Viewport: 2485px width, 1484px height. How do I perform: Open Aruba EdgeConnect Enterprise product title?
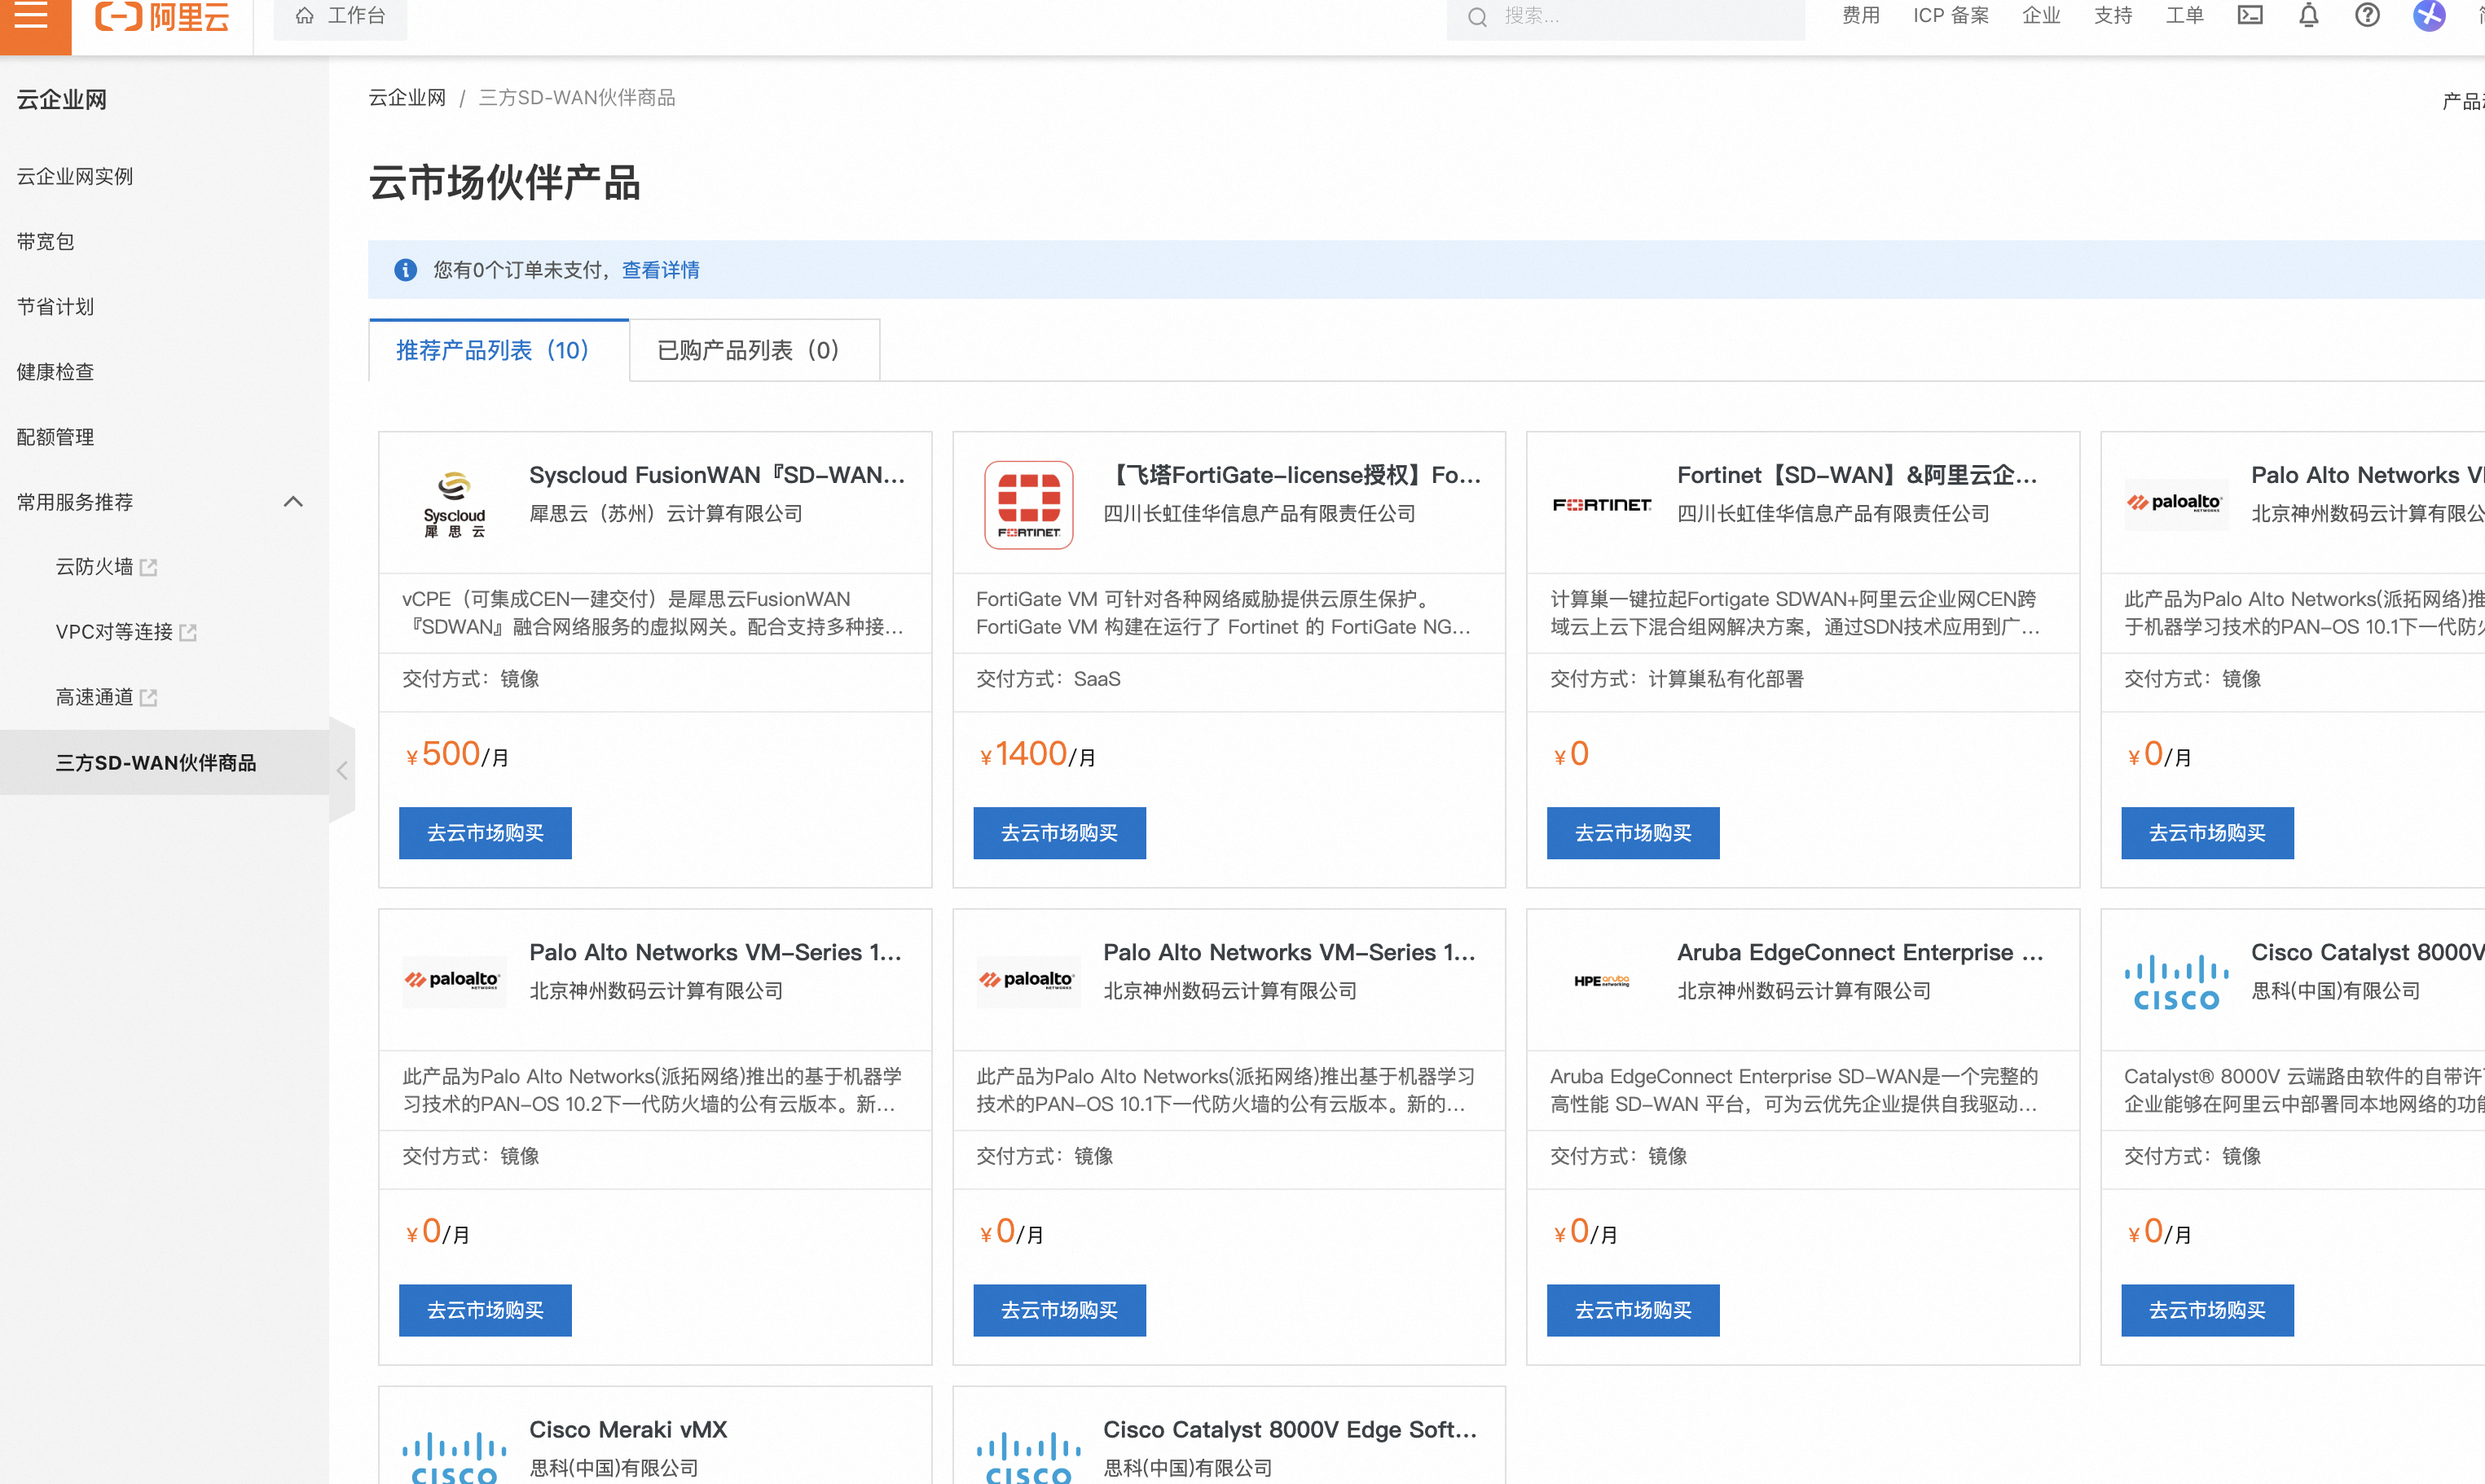tap(1860, 952)
